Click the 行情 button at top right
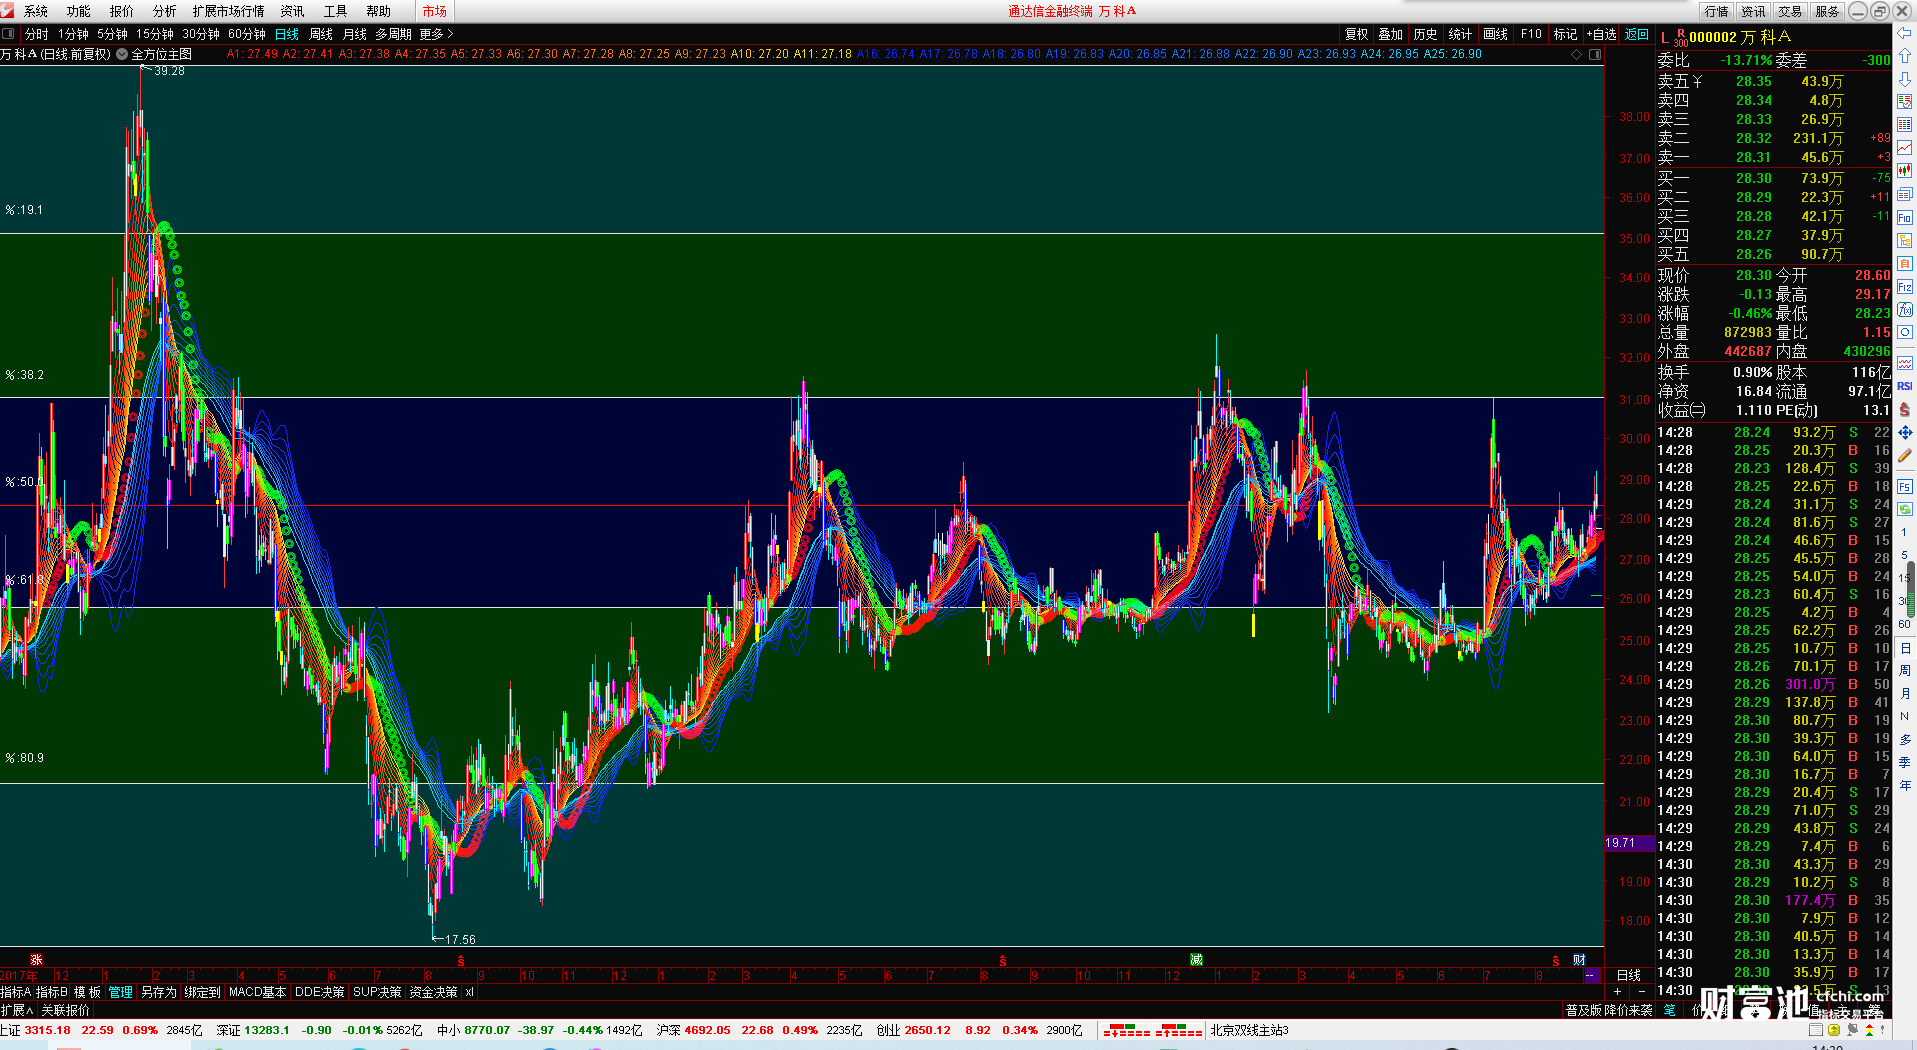The height and width of the screenshot is (1050, 1917). point(1717,11)
